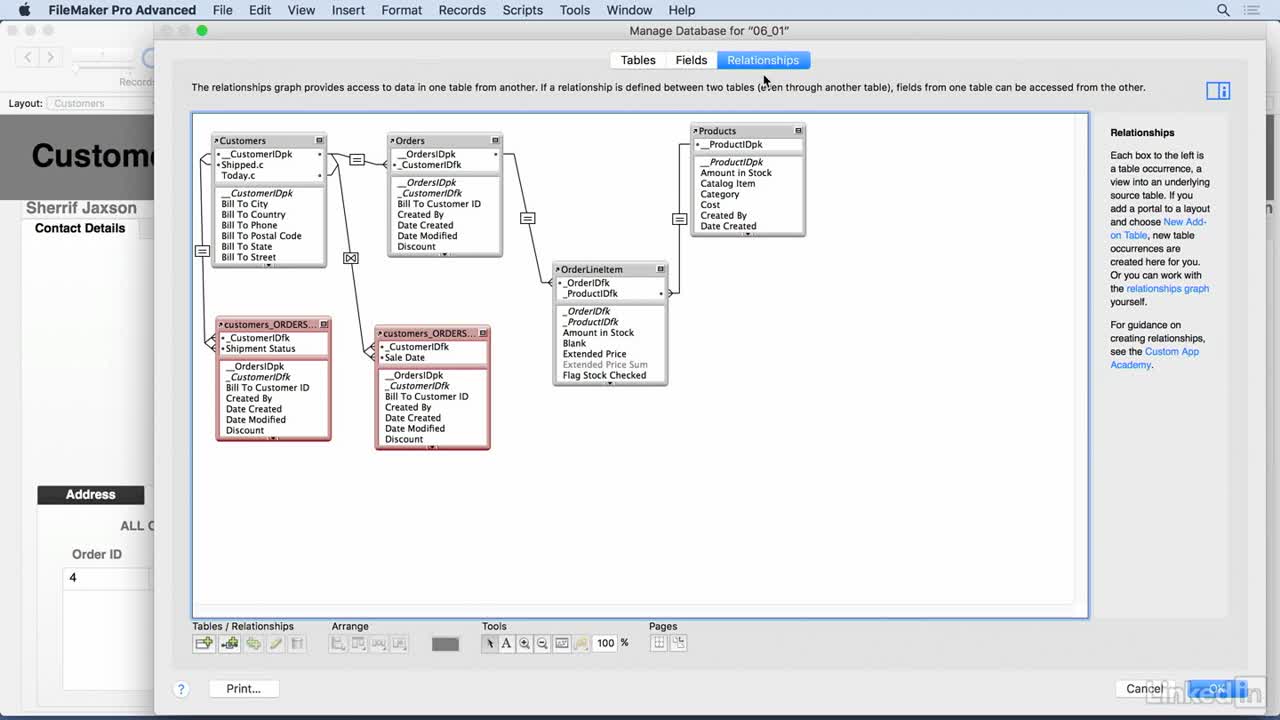Viewport: 1280px width, 720px height.
Task: Click the show page breaks icon
Action: [659, 643]
